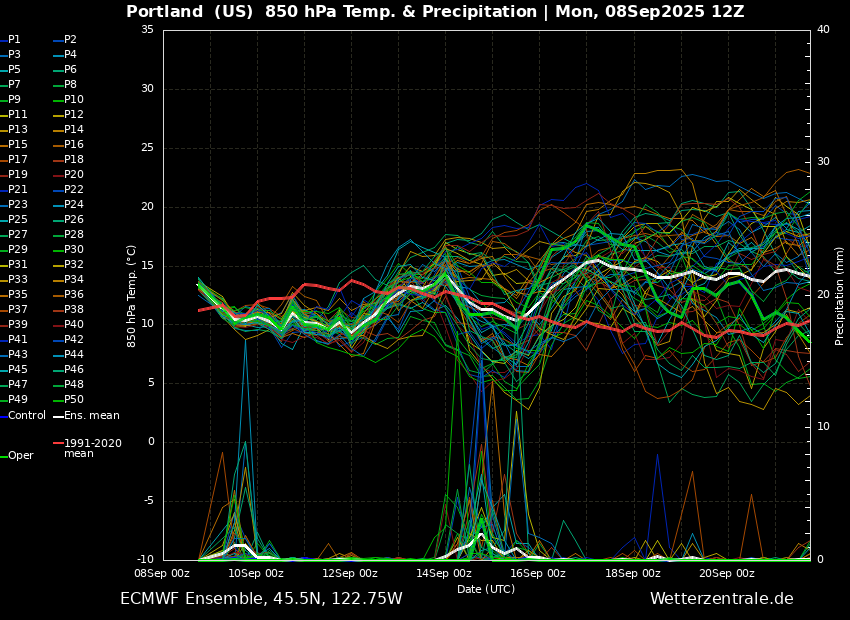Click the white line swatch for Ens. mean
This screenshot has height=620, width=850.
click(58, 415)
